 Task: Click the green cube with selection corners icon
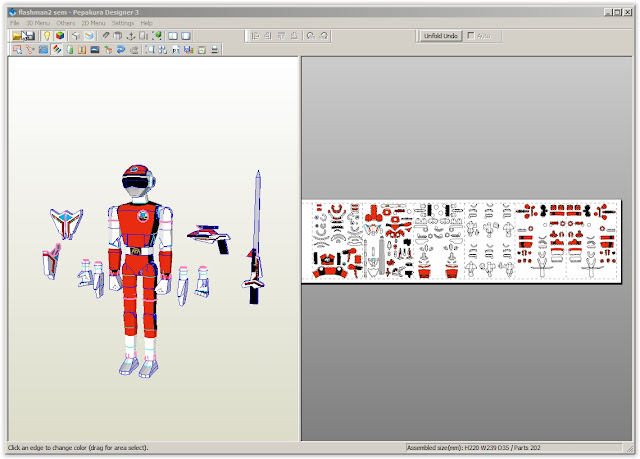[157, 36]
